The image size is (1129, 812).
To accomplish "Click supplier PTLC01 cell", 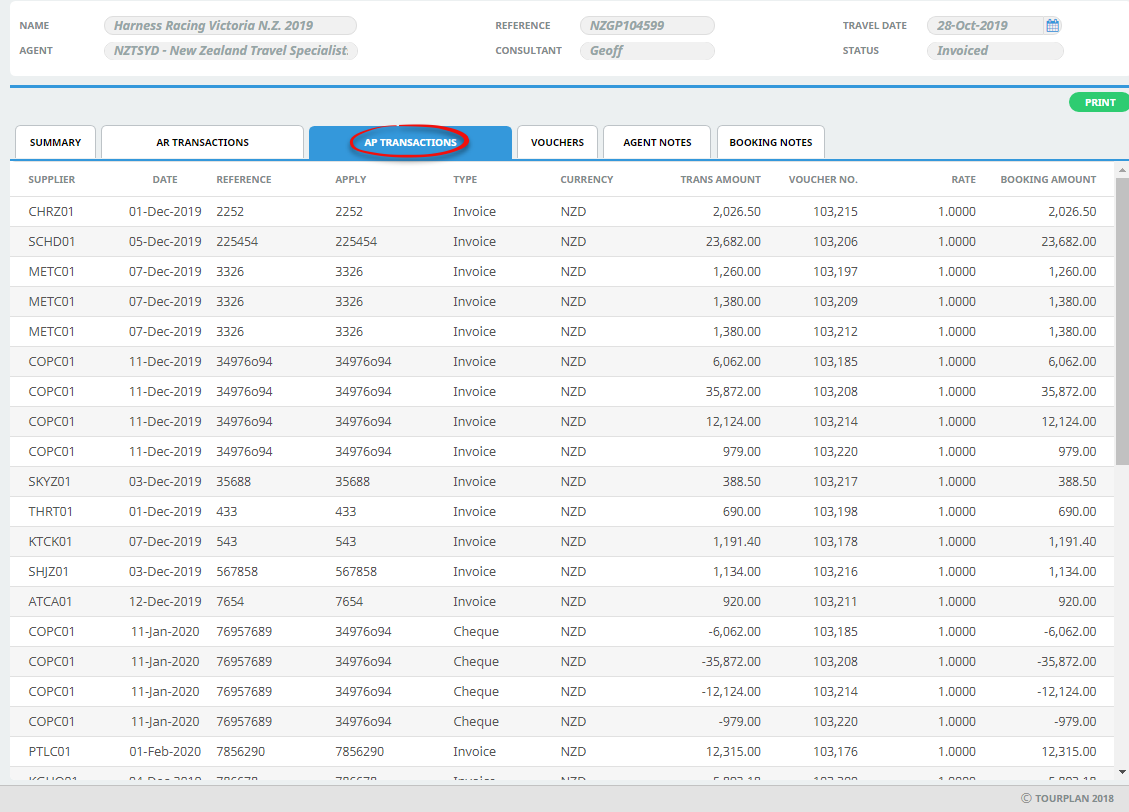I will [50, 752].
